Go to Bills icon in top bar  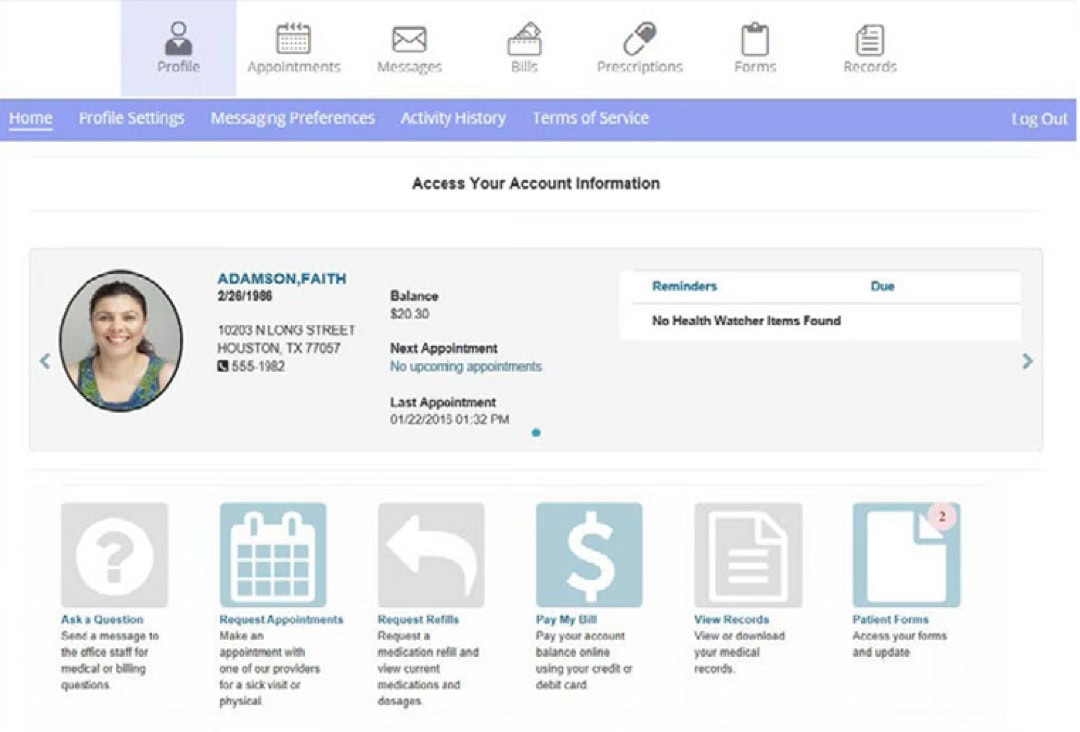tap(524, 40)
